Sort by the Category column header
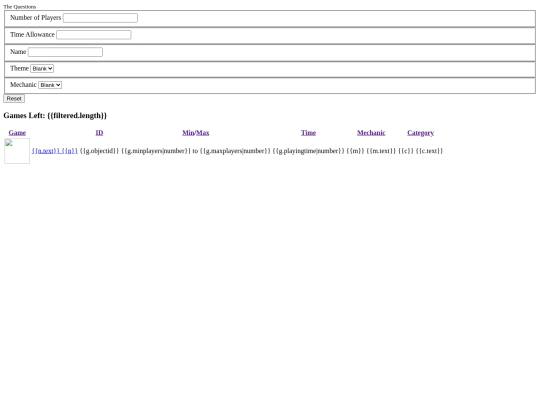Viewport: 540px width, 405px height. pos(420,133)
